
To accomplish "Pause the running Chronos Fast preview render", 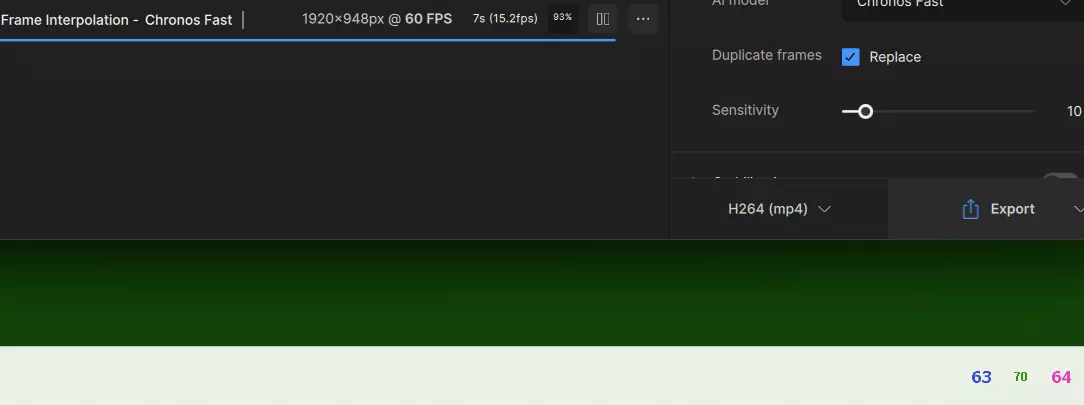I will [603, 19].
